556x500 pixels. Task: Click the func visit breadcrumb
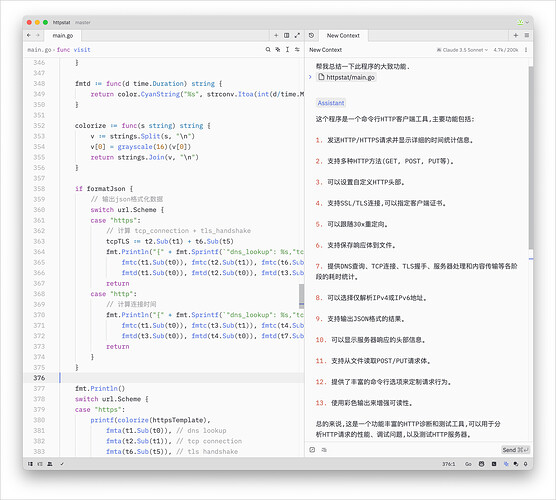pyautogui.click(x=73, y=50)
